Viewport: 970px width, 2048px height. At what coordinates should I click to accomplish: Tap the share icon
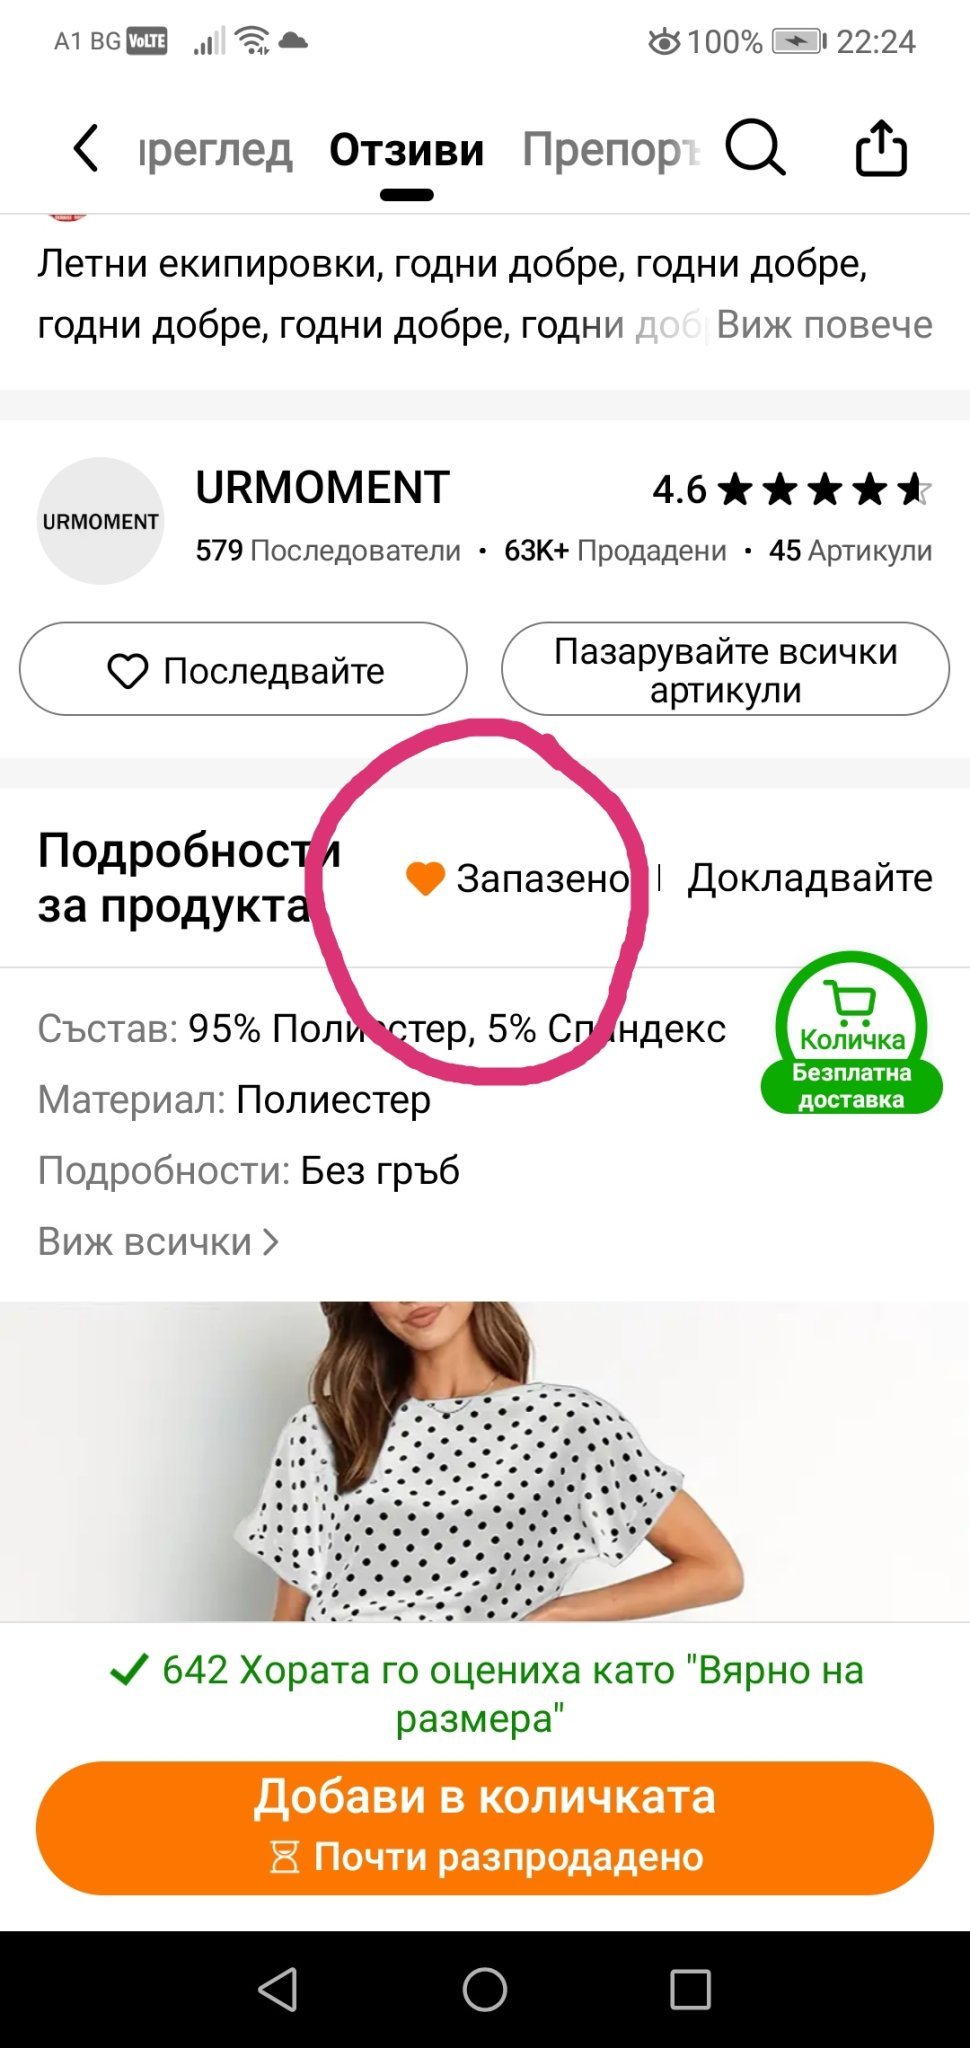(881, 148)
